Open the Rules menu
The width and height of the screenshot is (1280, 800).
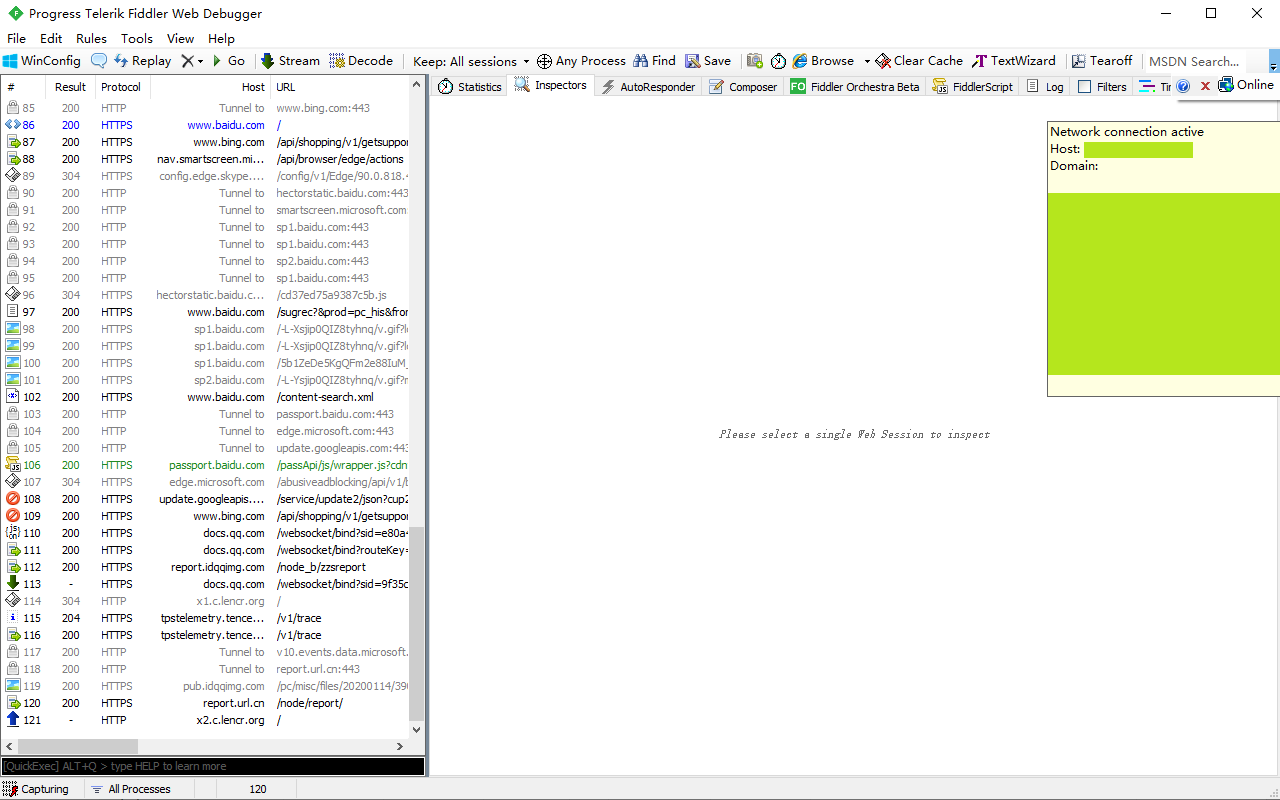[91, 38]
